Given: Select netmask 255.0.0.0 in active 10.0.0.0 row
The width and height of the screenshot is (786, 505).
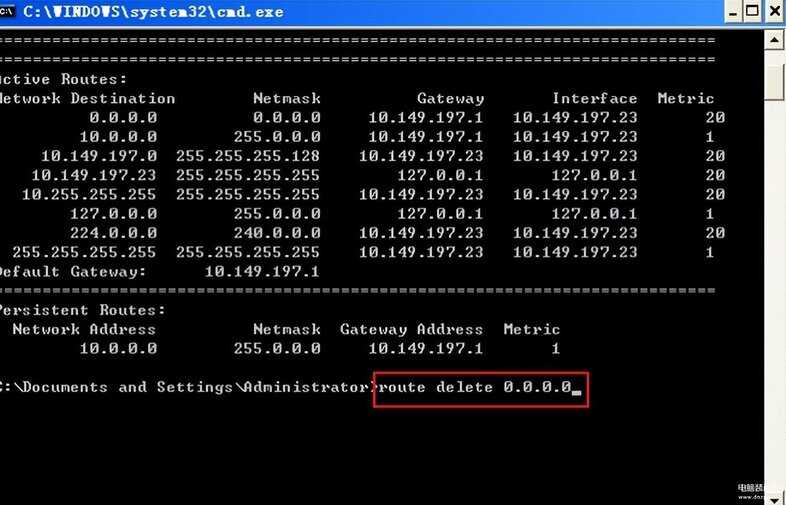Looking at the screenshot, I should pyautogui.click(x=277, y=136).
